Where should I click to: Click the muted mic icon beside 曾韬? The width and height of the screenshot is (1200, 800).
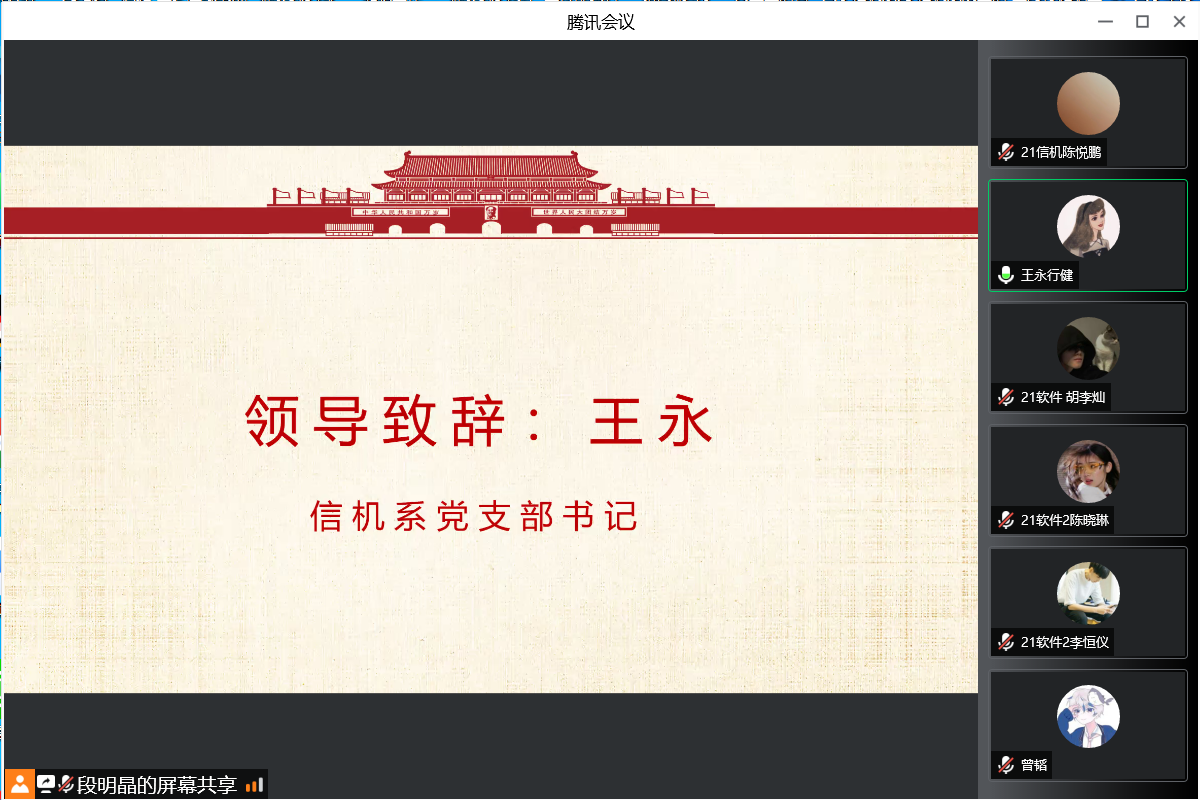pos(1006,765)
